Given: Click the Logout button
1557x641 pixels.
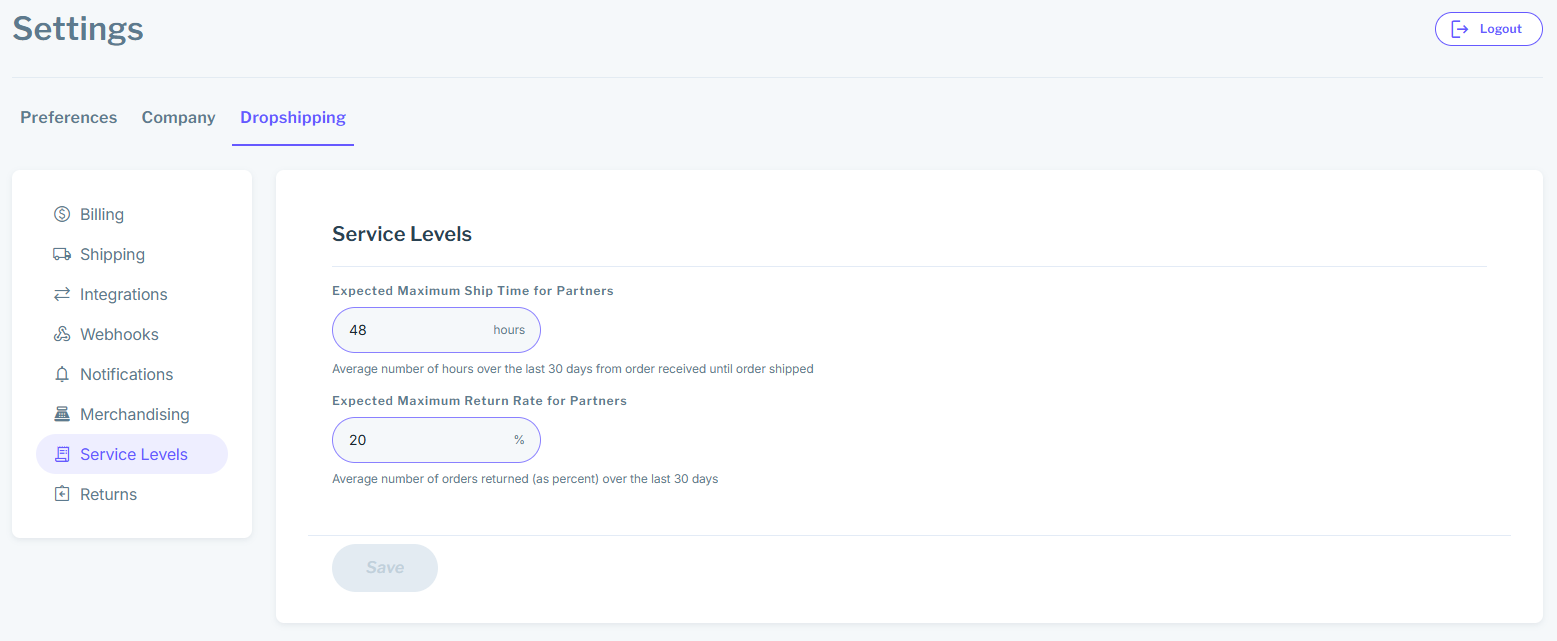Looking at the screenshot, I should pyautogui.click(x=1488, y=29).
